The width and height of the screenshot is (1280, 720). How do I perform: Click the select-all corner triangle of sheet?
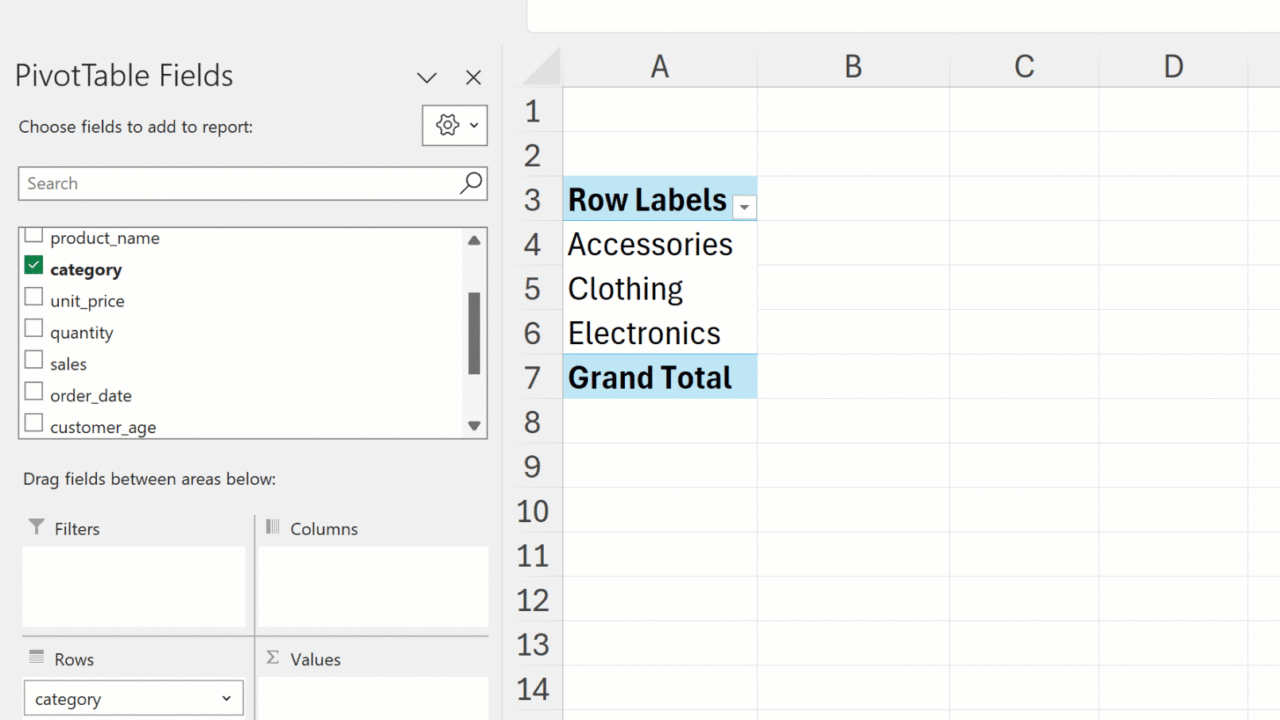click(544, 68)
